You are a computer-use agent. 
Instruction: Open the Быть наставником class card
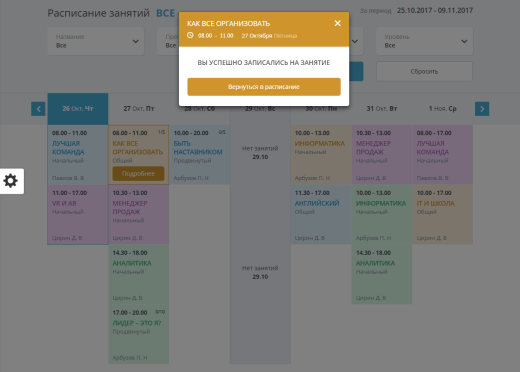point(199,155)
